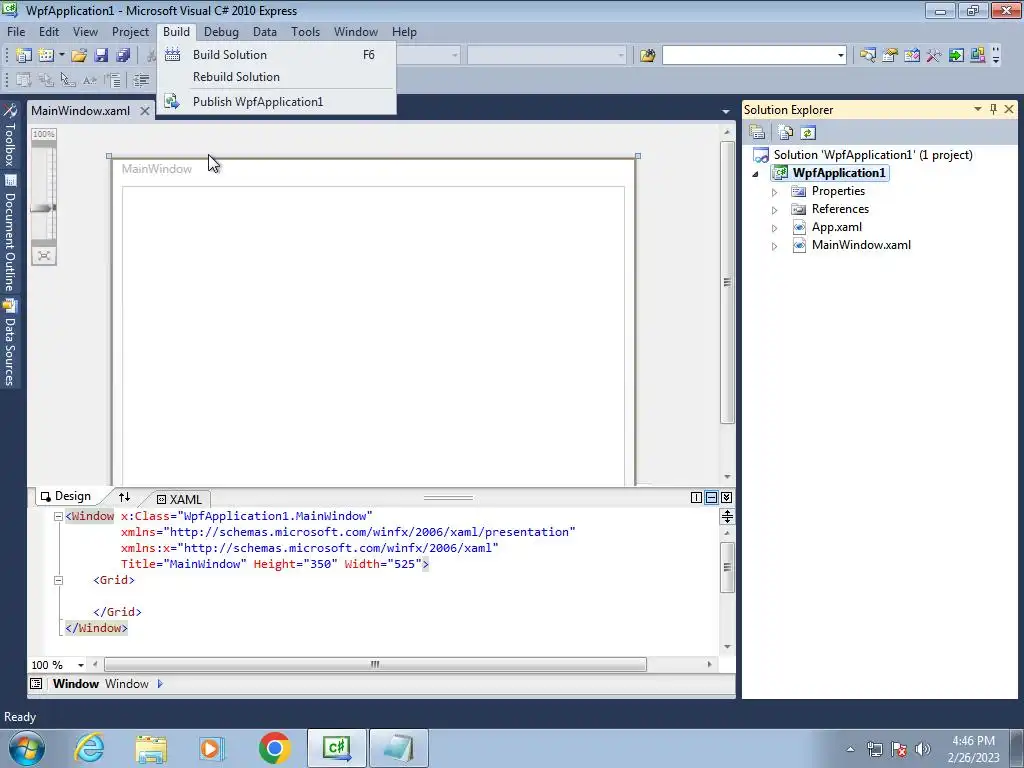Click the Swap Panes arrows icon
The image size is (1024, 768).
[x=124, y=497]
